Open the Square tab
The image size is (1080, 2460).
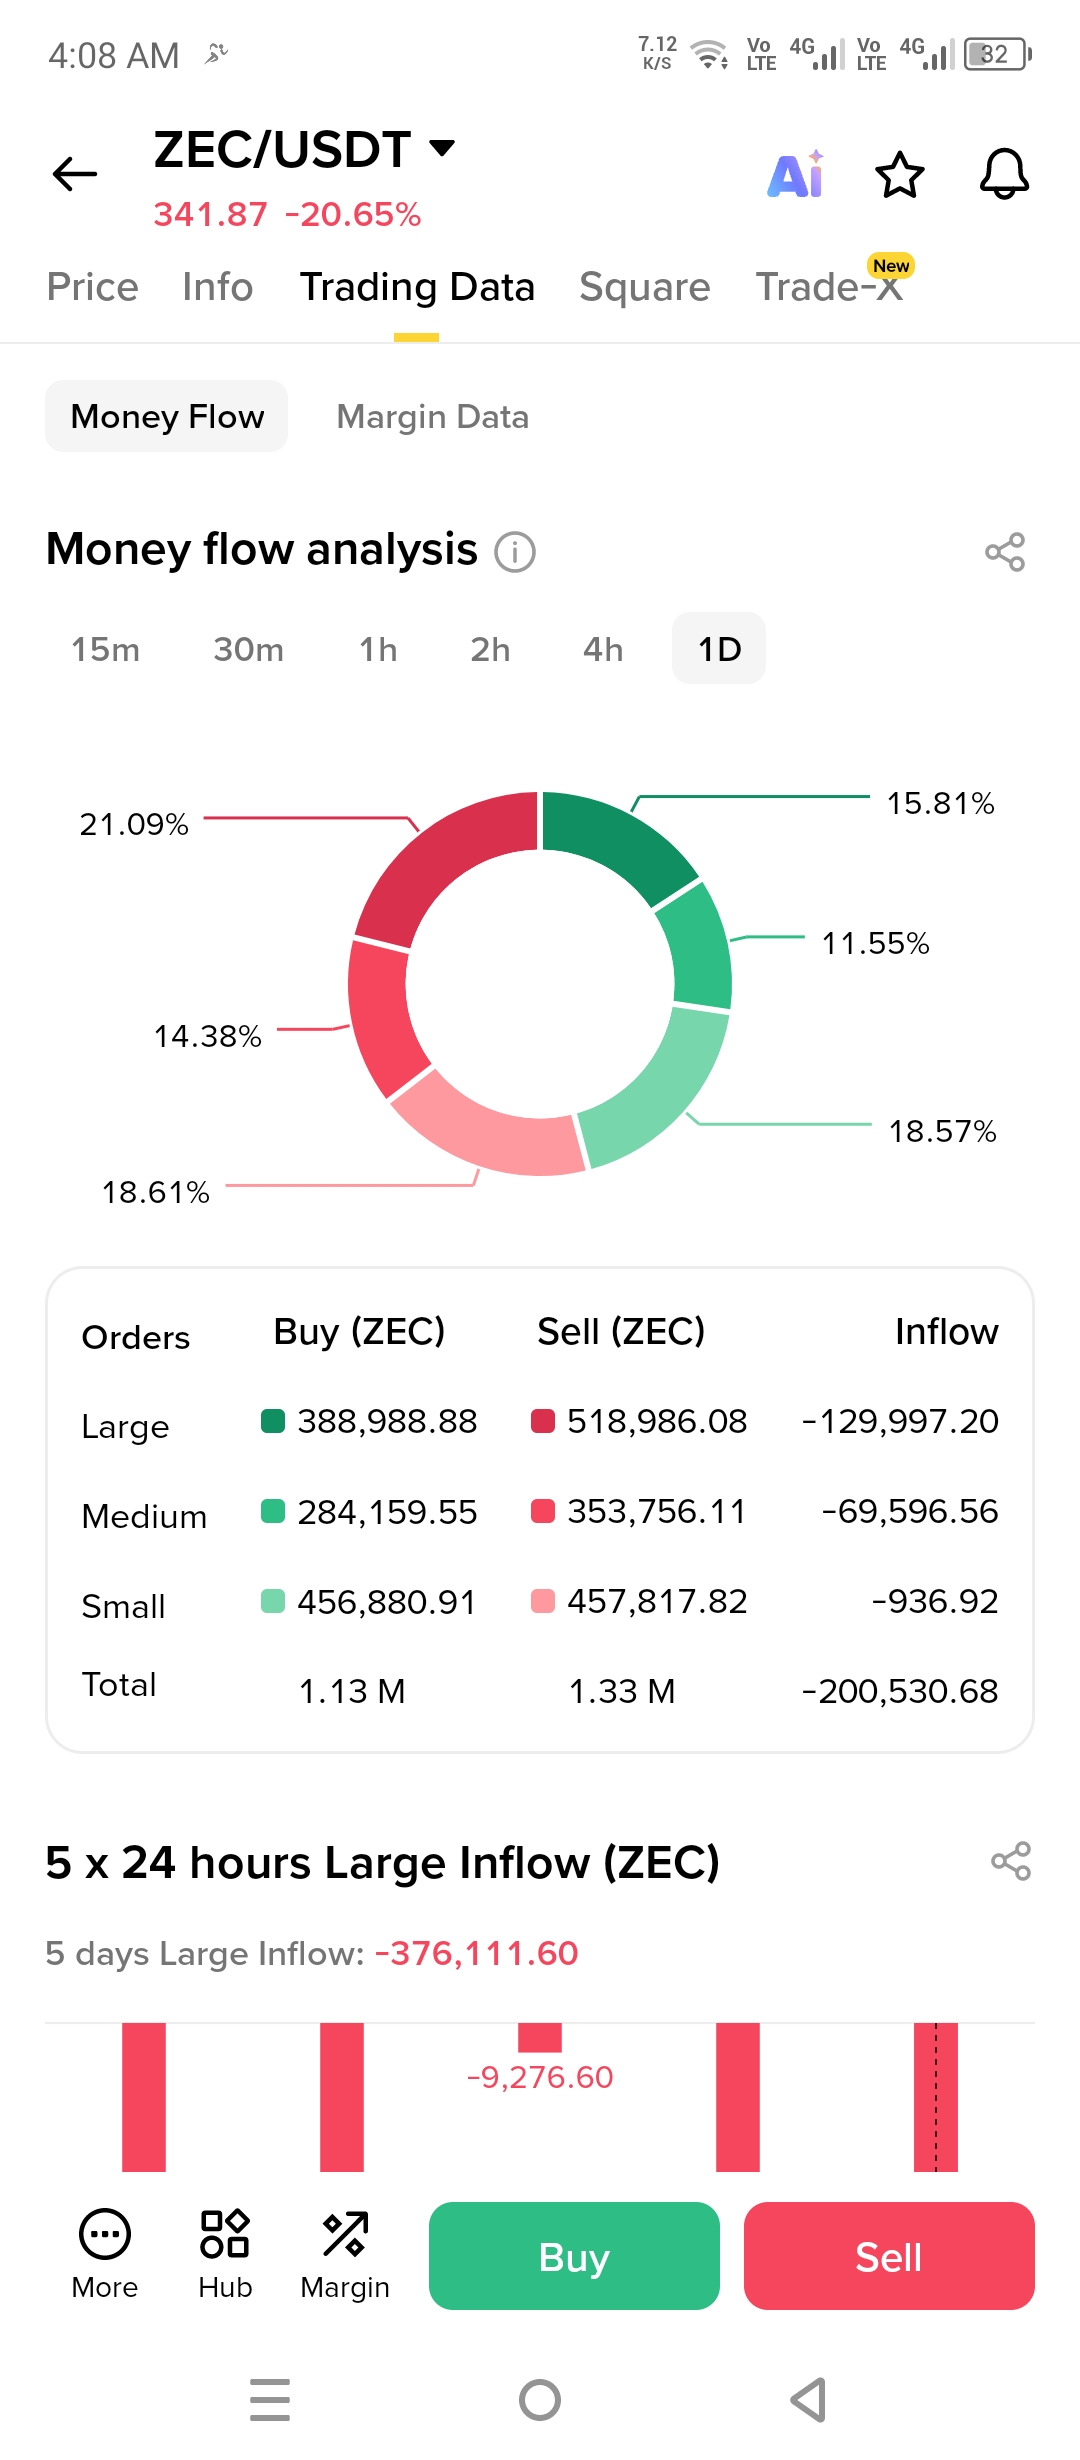644,287
